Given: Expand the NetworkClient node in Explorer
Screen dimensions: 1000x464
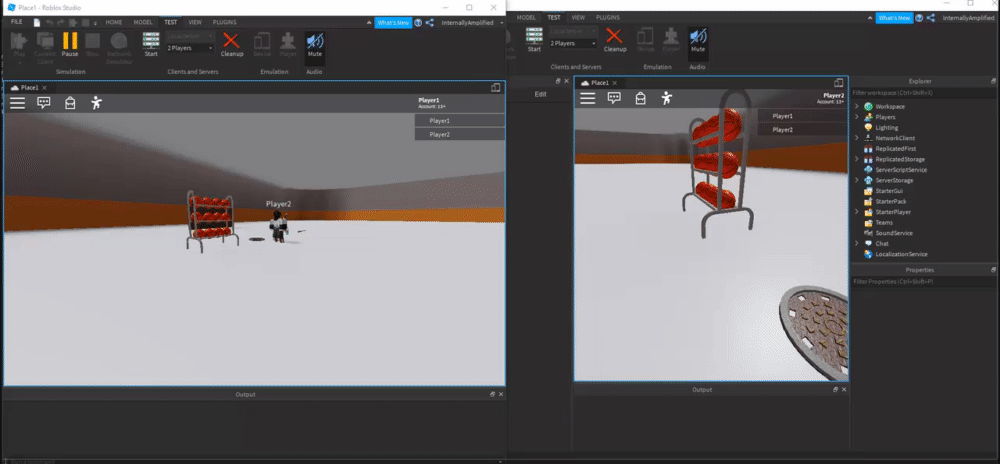Looking at the screenshot, I should tap(857, 138).
